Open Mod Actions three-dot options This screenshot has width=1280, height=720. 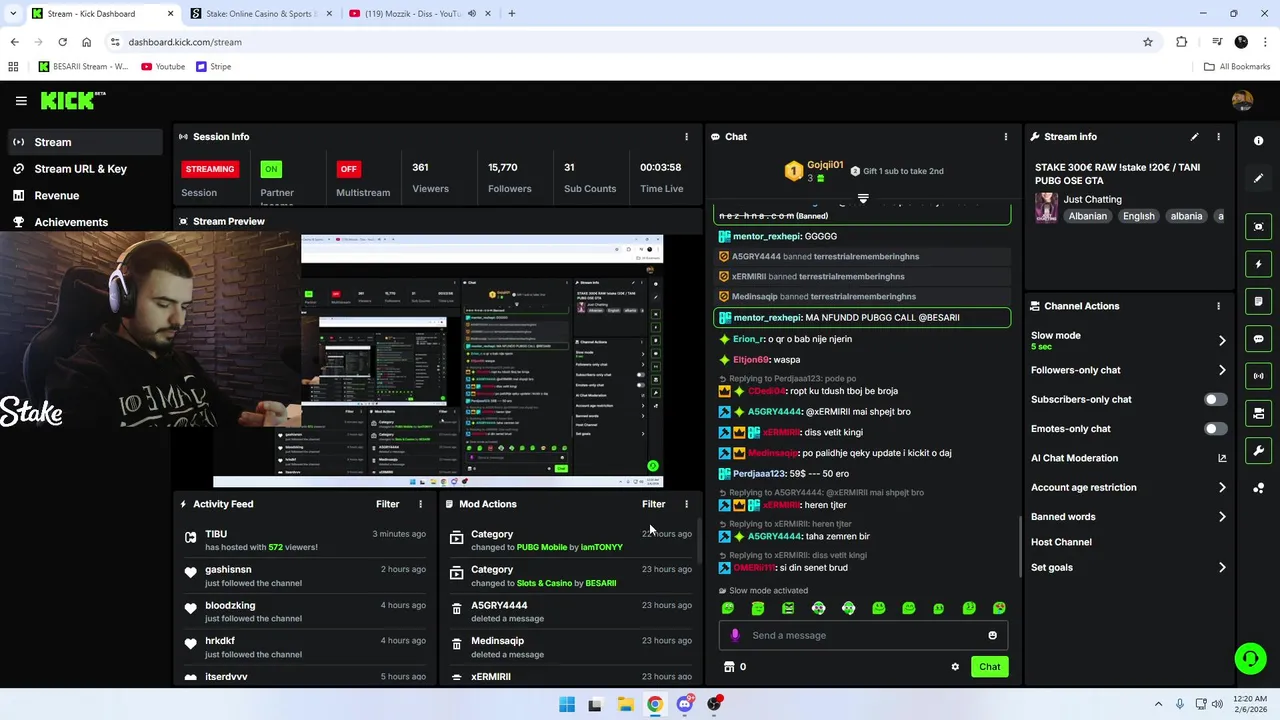(686, 504)
